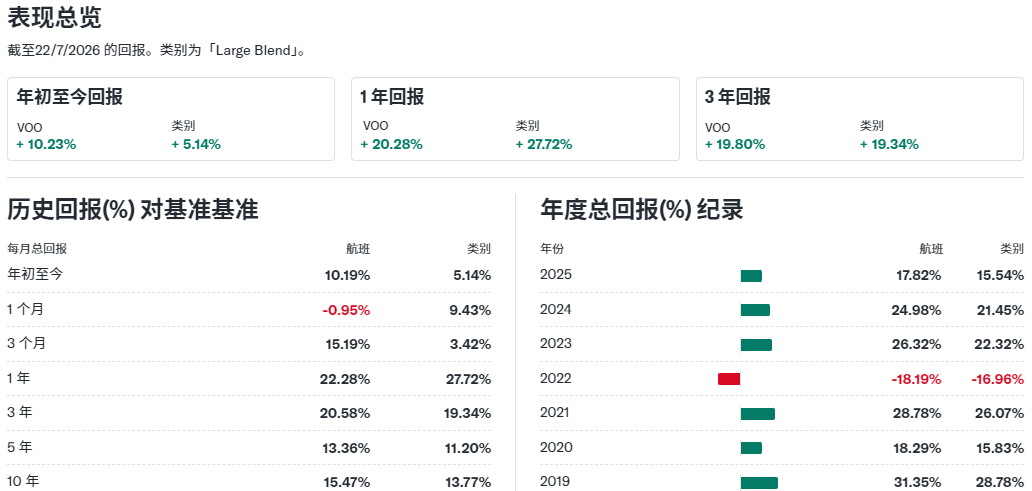The width and height of the screenshot is (1032, 491).
Task: Click the 18.29% value for 2020
Action: coord(919,448)
